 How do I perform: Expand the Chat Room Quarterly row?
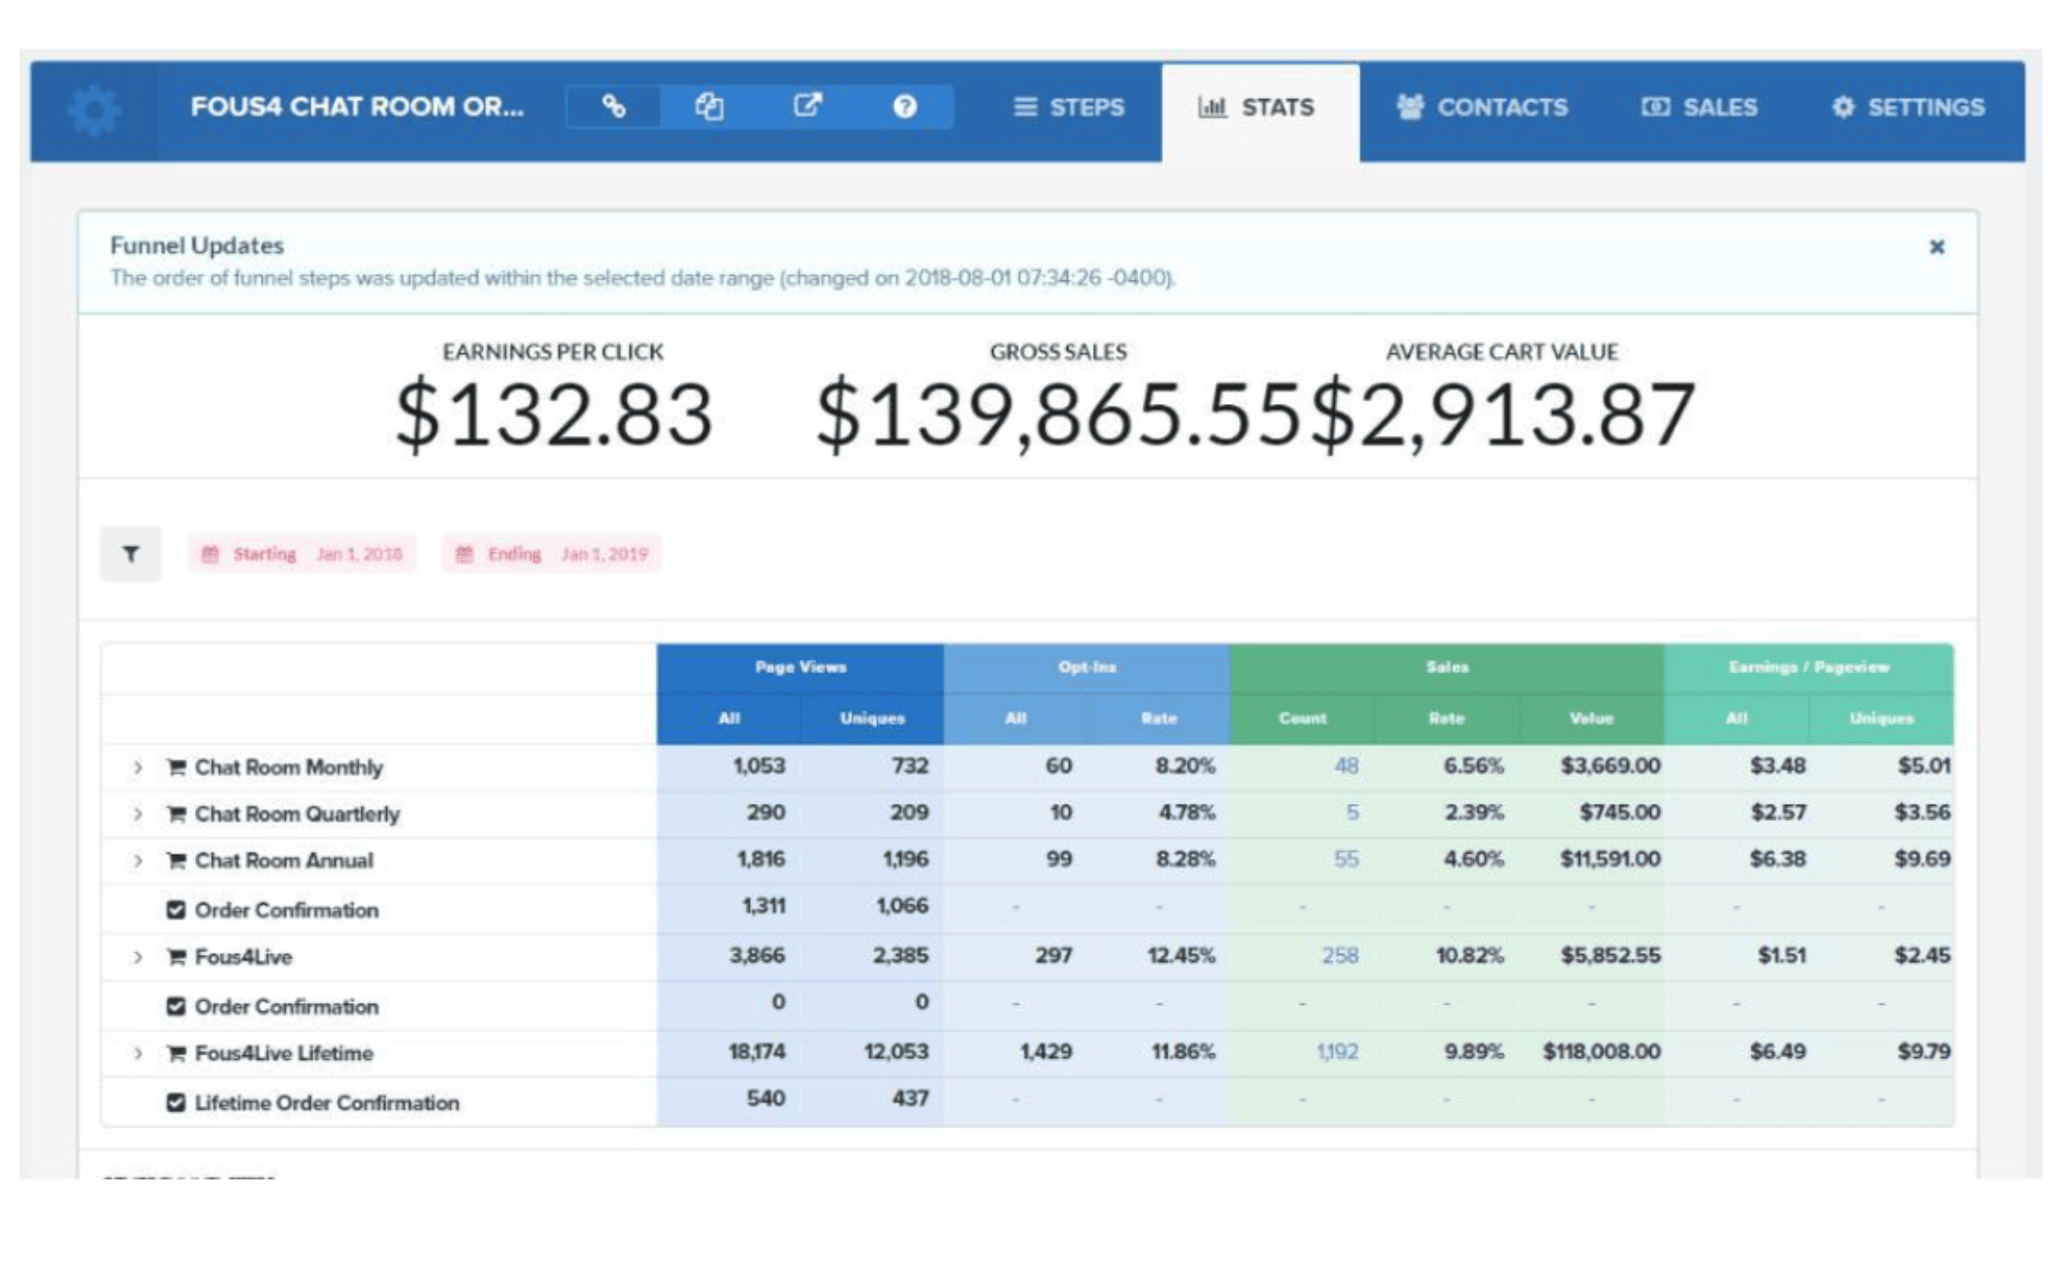(x=138, y=814)
